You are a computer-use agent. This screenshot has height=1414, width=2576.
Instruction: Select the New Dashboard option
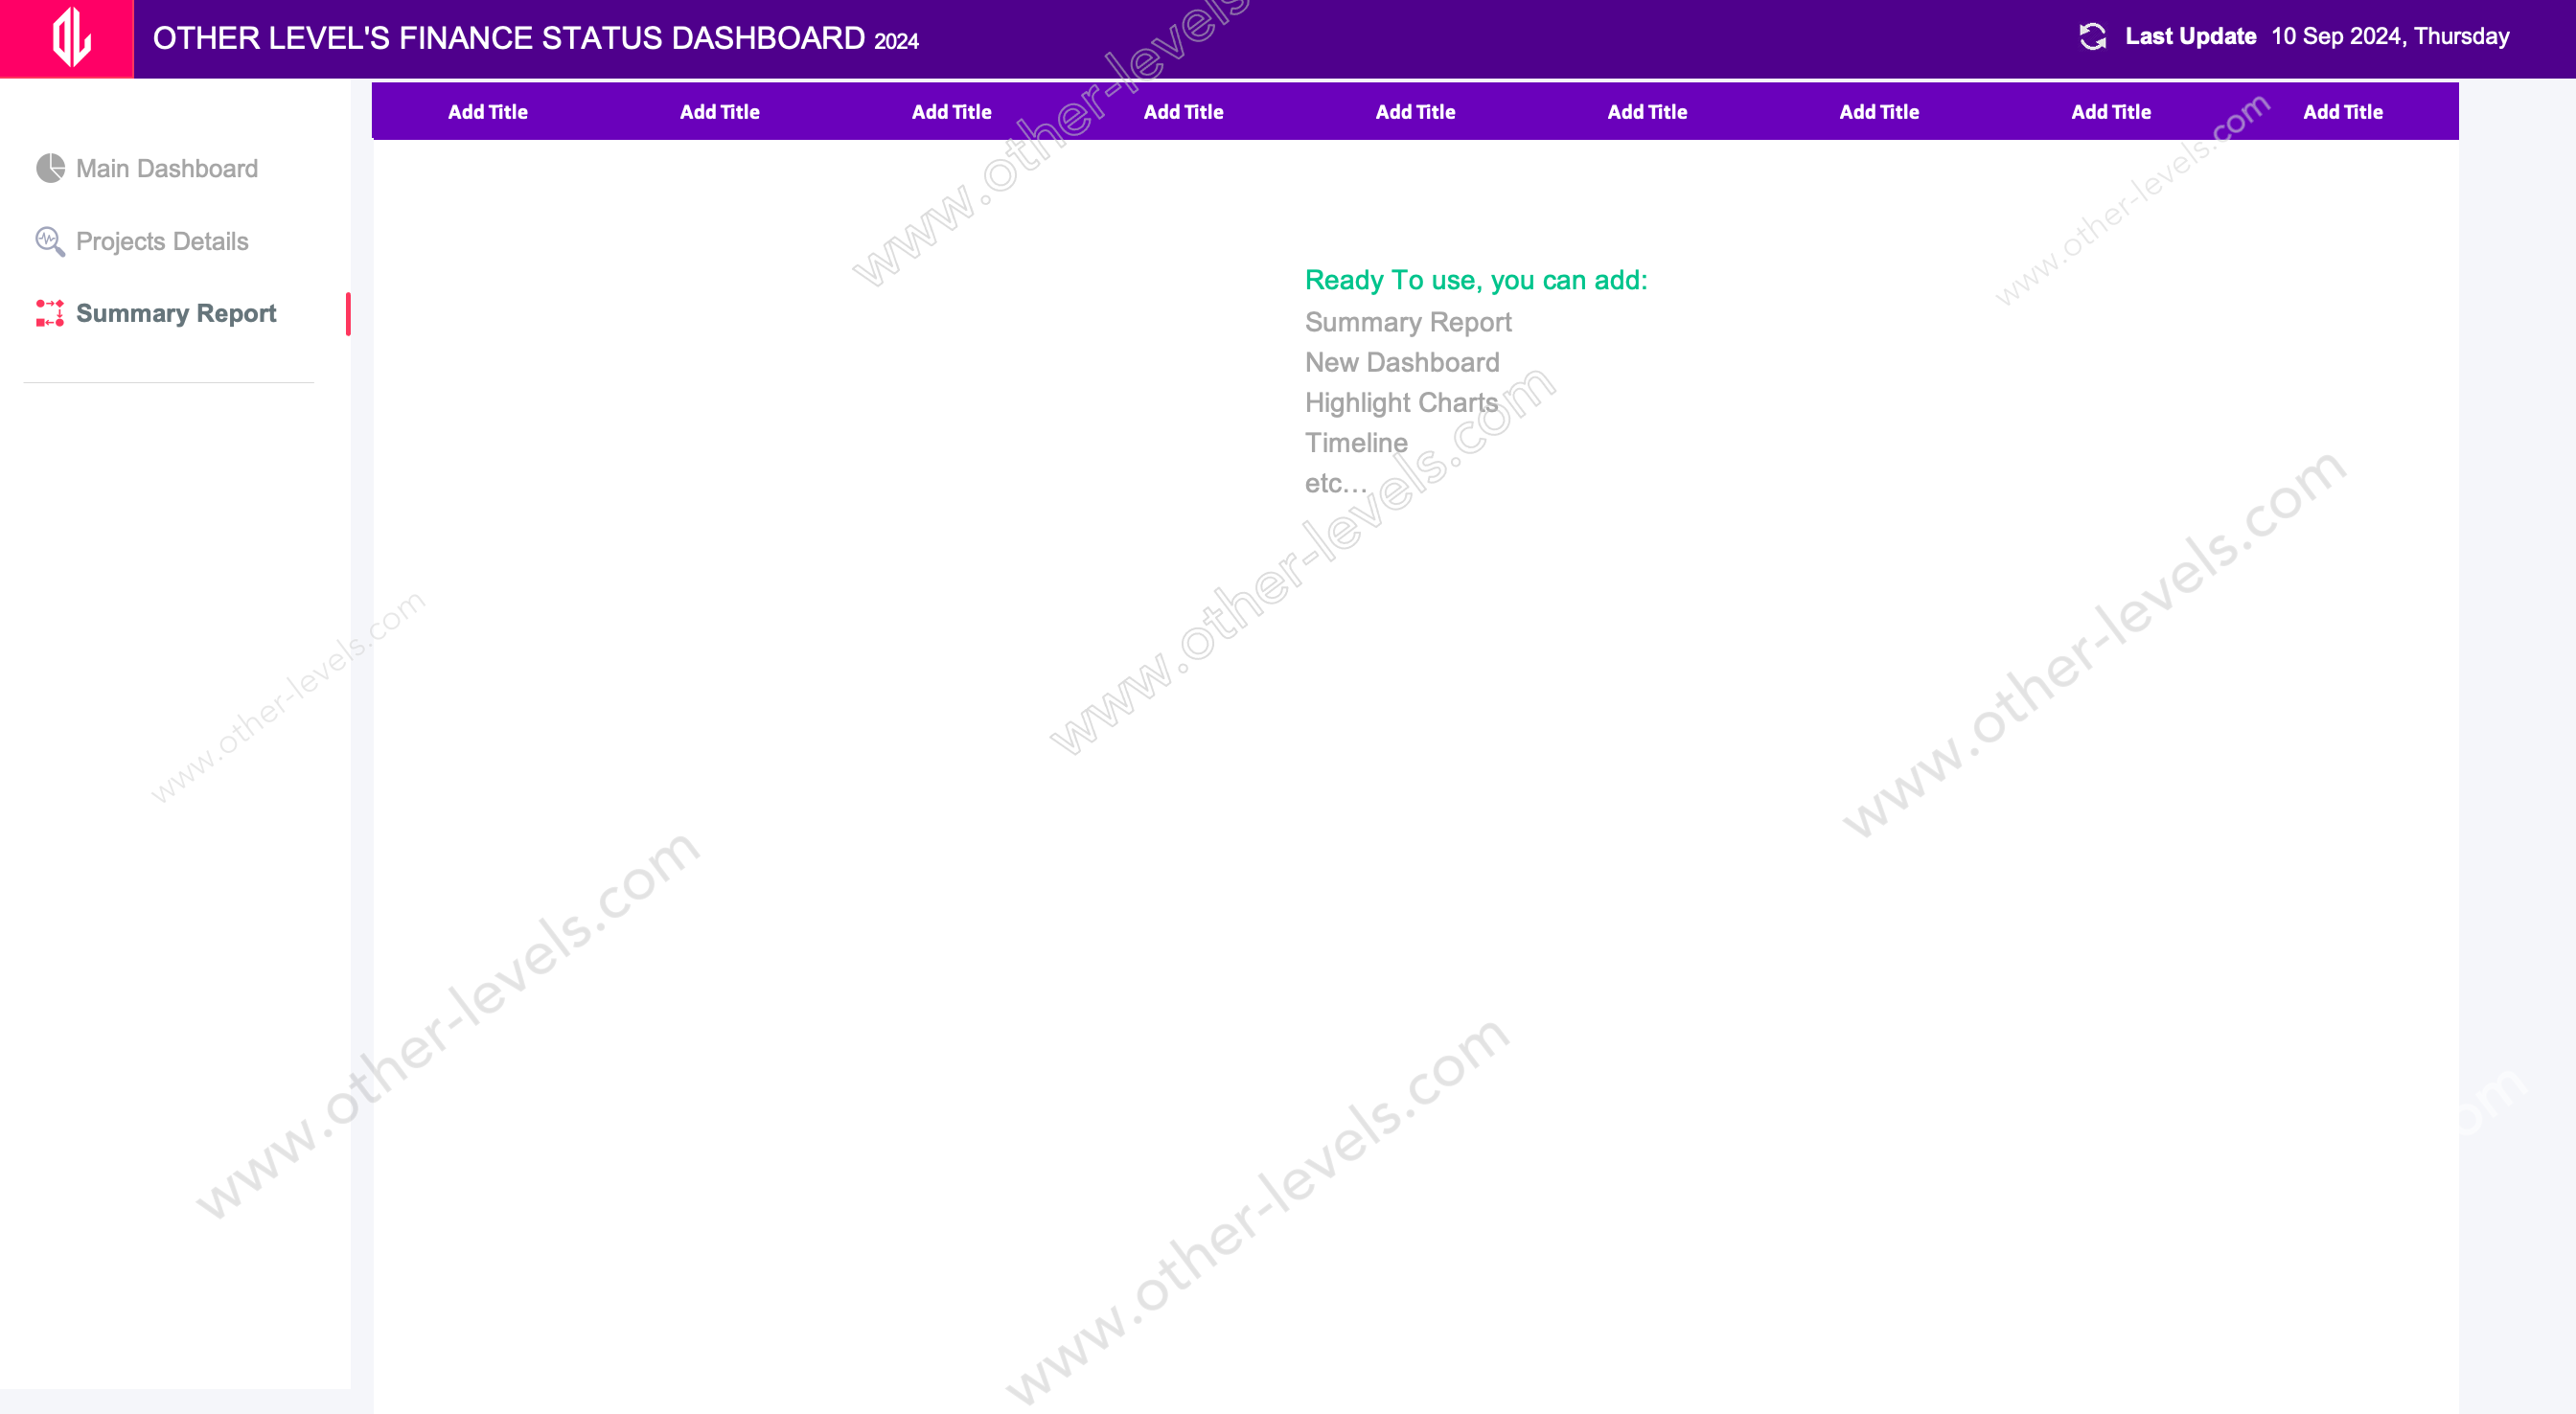[x=1402, y=360]
